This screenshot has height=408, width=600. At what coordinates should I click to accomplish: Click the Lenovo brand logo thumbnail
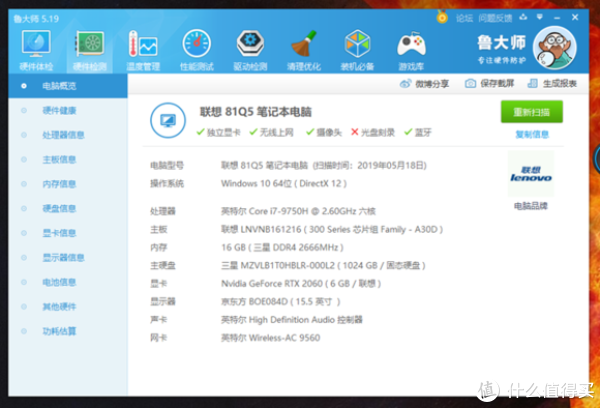[531, 174]
